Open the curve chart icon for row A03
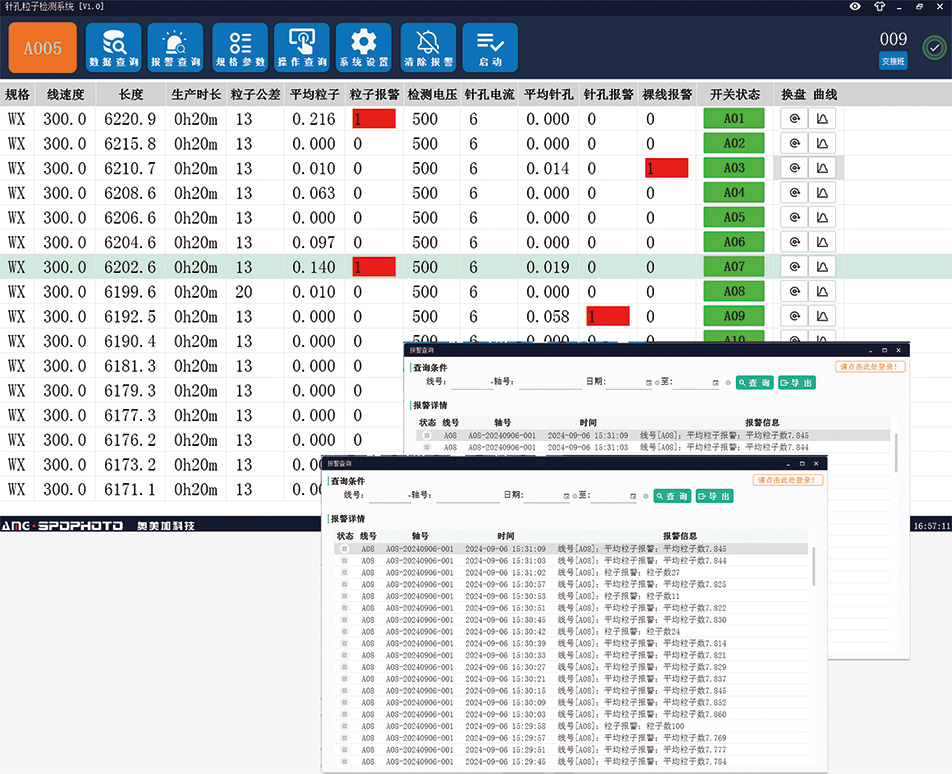Viewport: 952px width, 774px height. 823,168
